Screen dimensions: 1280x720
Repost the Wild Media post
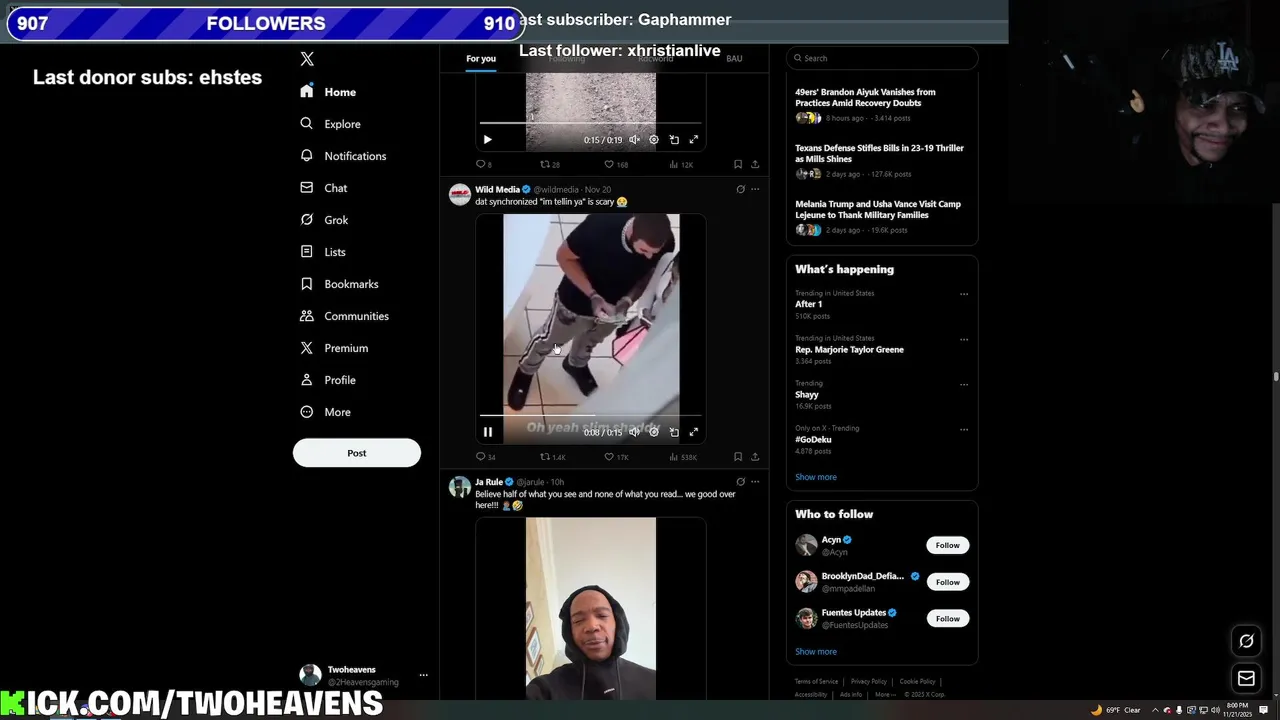[553, 457]
